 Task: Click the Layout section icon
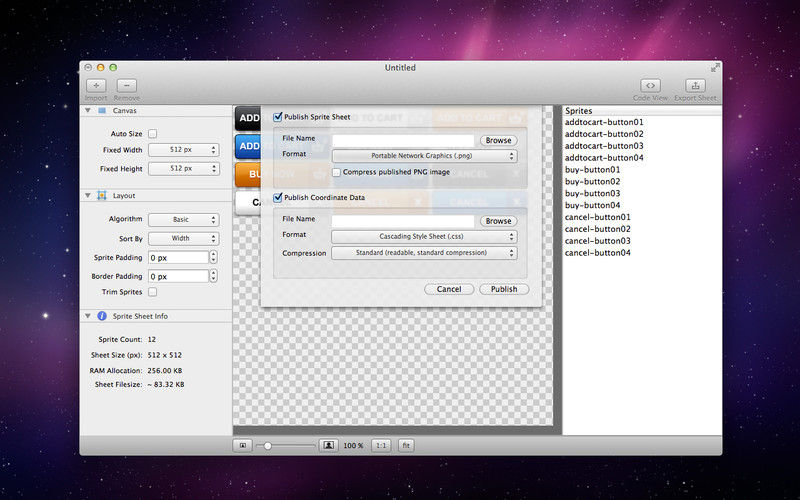pos(102,195)
